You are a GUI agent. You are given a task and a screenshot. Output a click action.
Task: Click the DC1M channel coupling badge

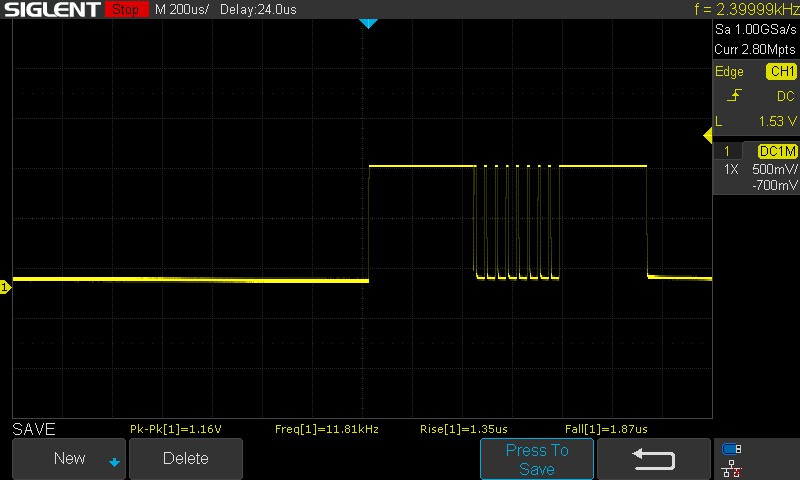click(777, 151)
